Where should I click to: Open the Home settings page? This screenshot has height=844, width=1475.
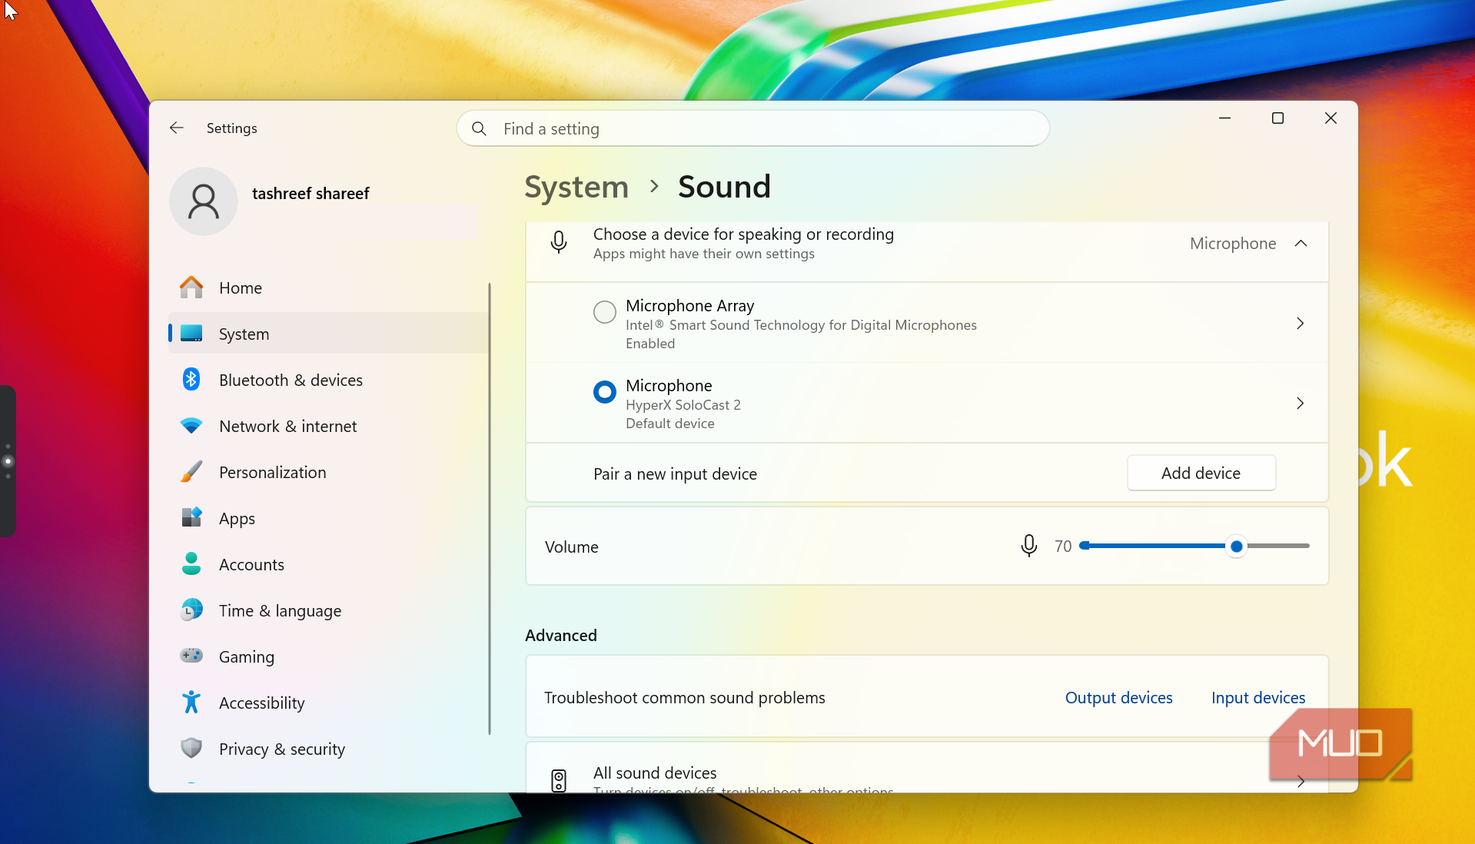(x=328, y=288)
